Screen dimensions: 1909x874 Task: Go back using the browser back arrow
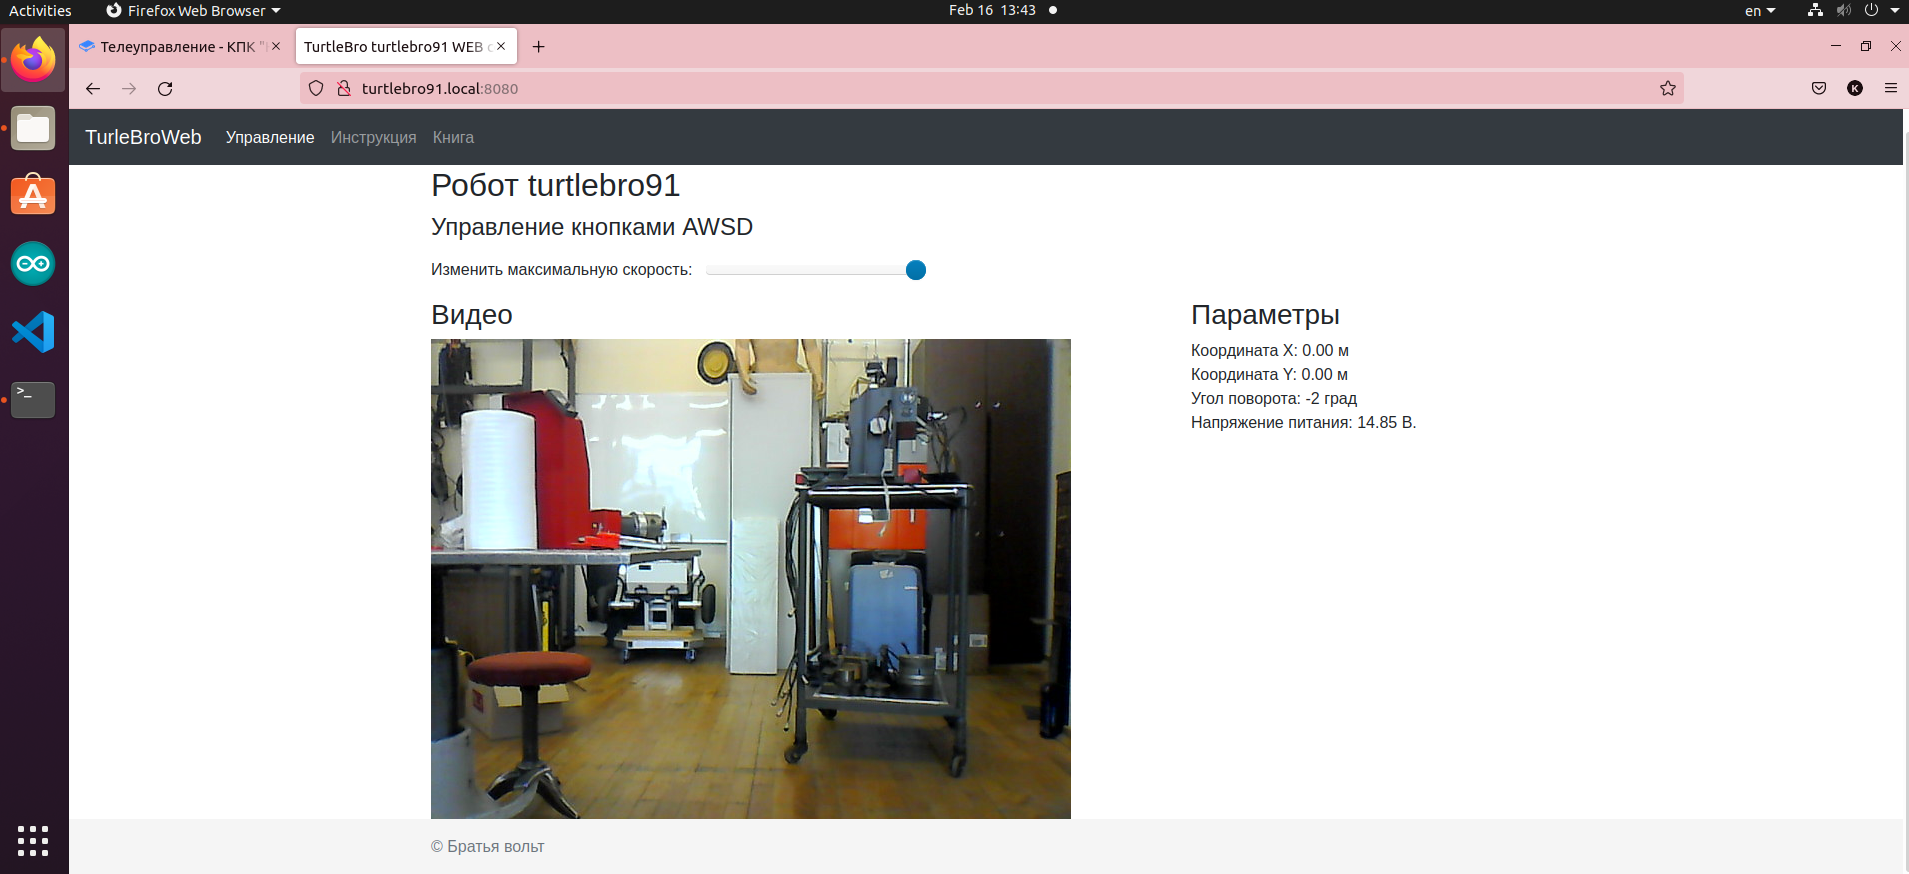coord(93,89)
